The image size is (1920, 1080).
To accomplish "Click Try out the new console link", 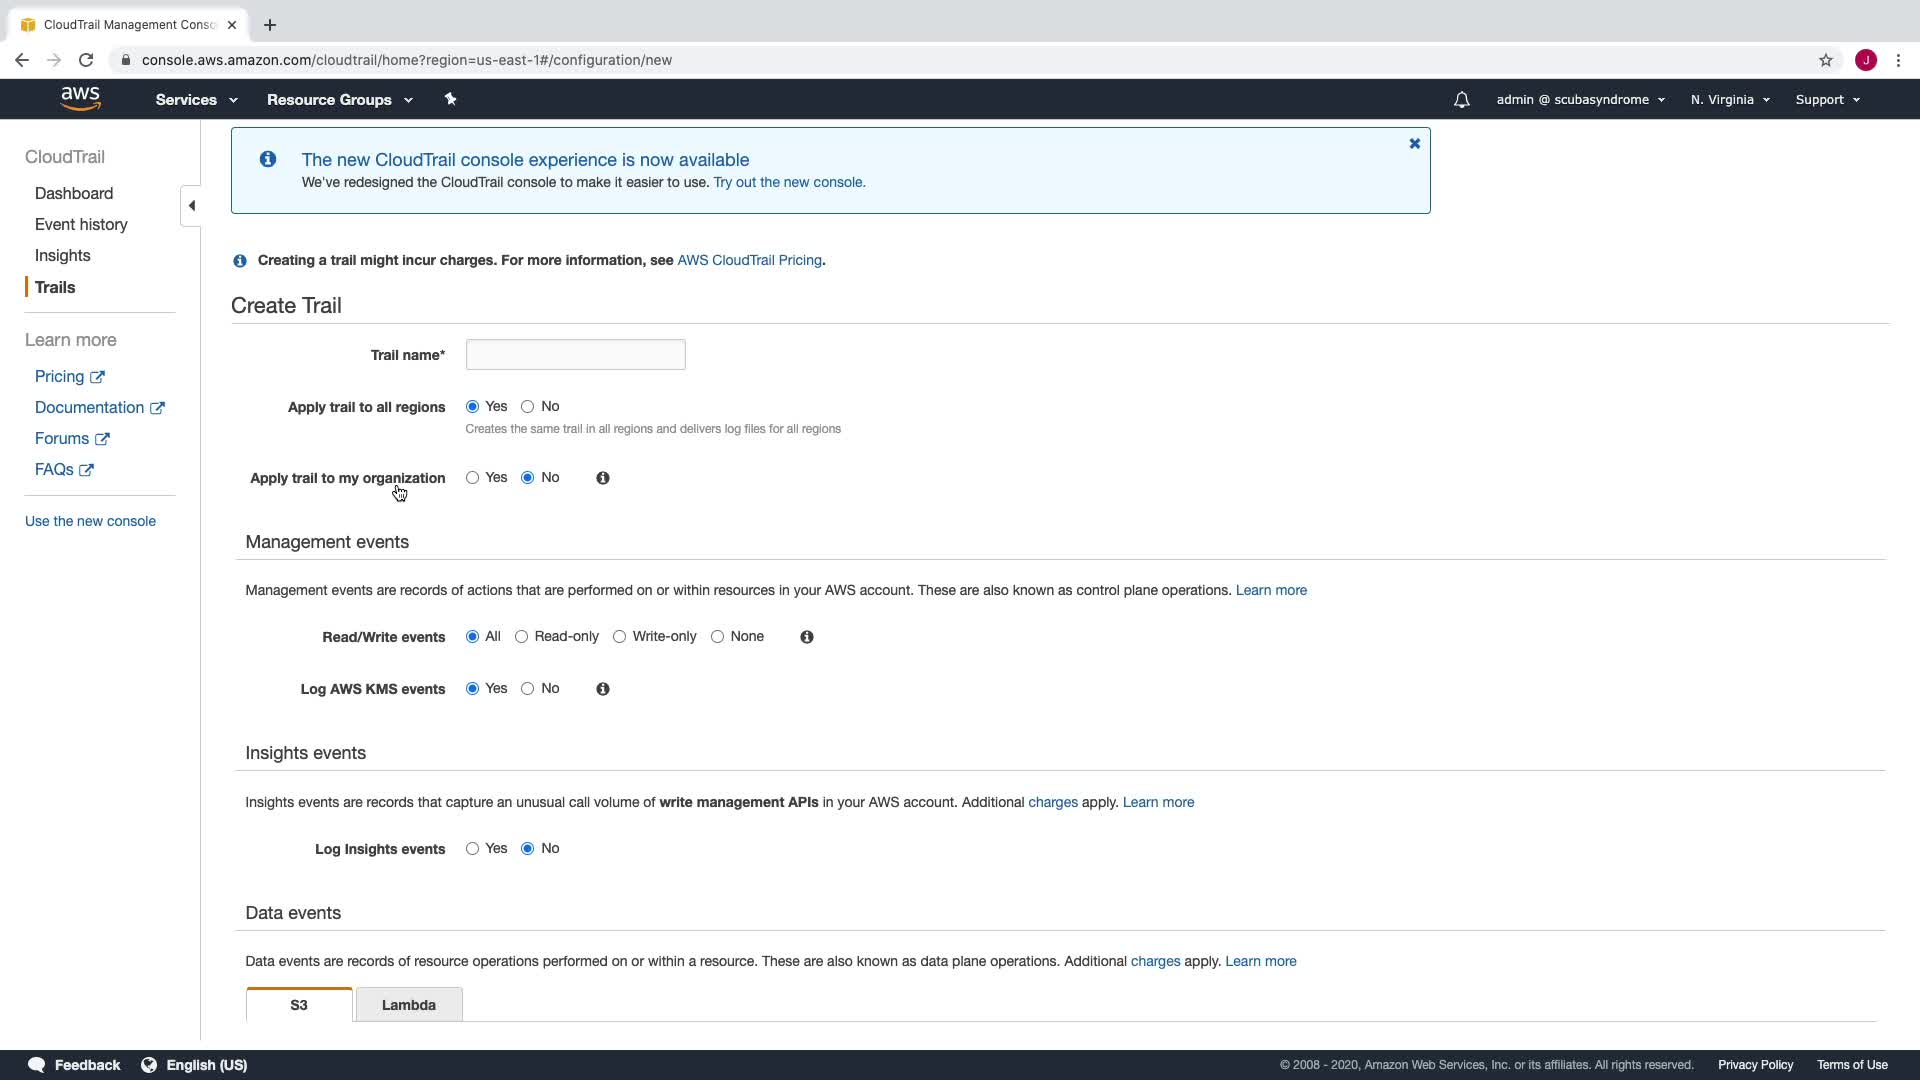I will pos(789,182).
